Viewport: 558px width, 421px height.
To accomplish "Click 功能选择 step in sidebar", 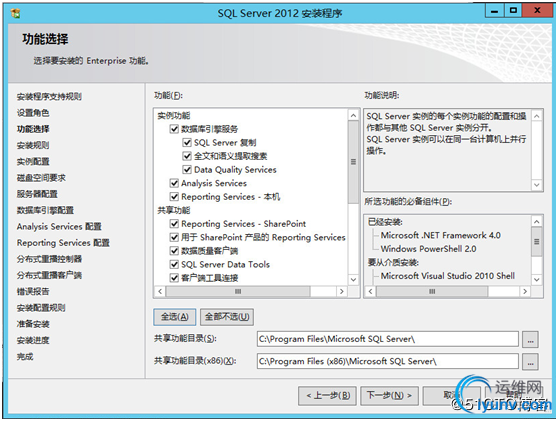I will [x=33, y=129].
